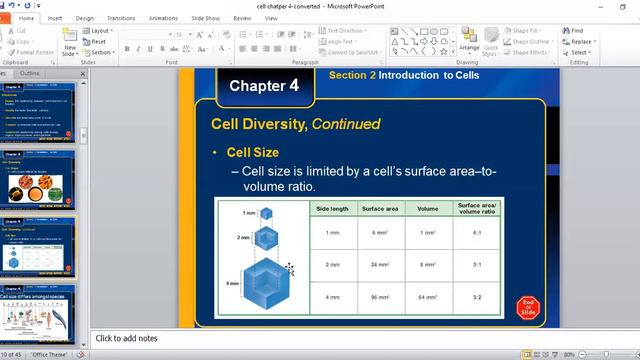Screen dimensions: 640x360
Task: Select the cell shapes slide thumbnail
Action: (x=37, y=180)
